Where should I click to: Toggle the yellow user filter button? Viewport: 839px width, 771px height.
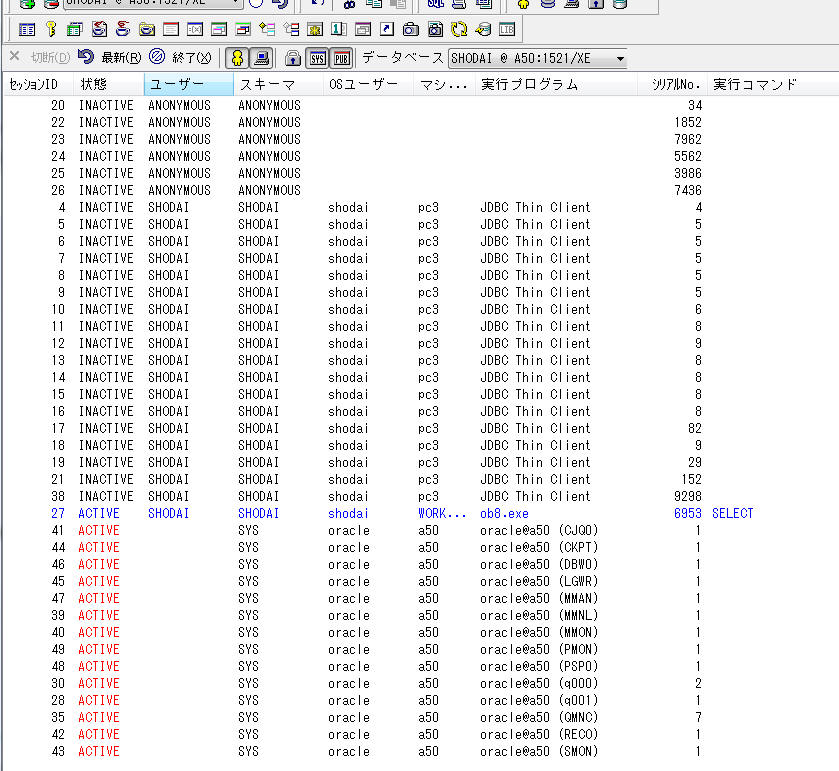point(237,58)
